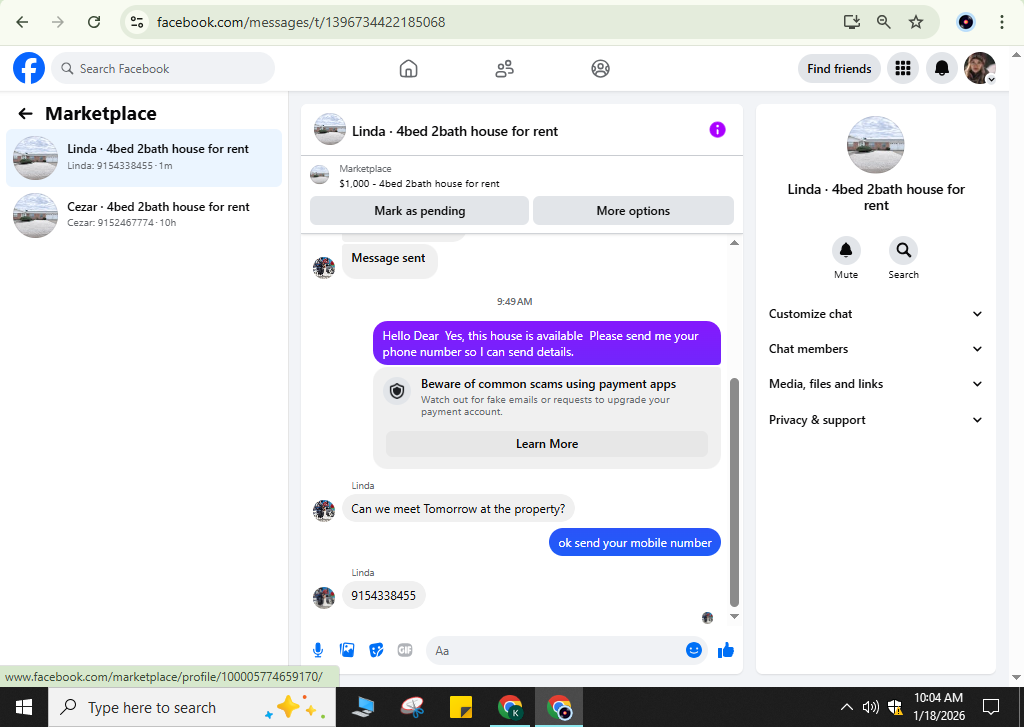The image size is (1024, 727).
Task: Open Cezar 4bed 2bath conversation
Action: 144,215
